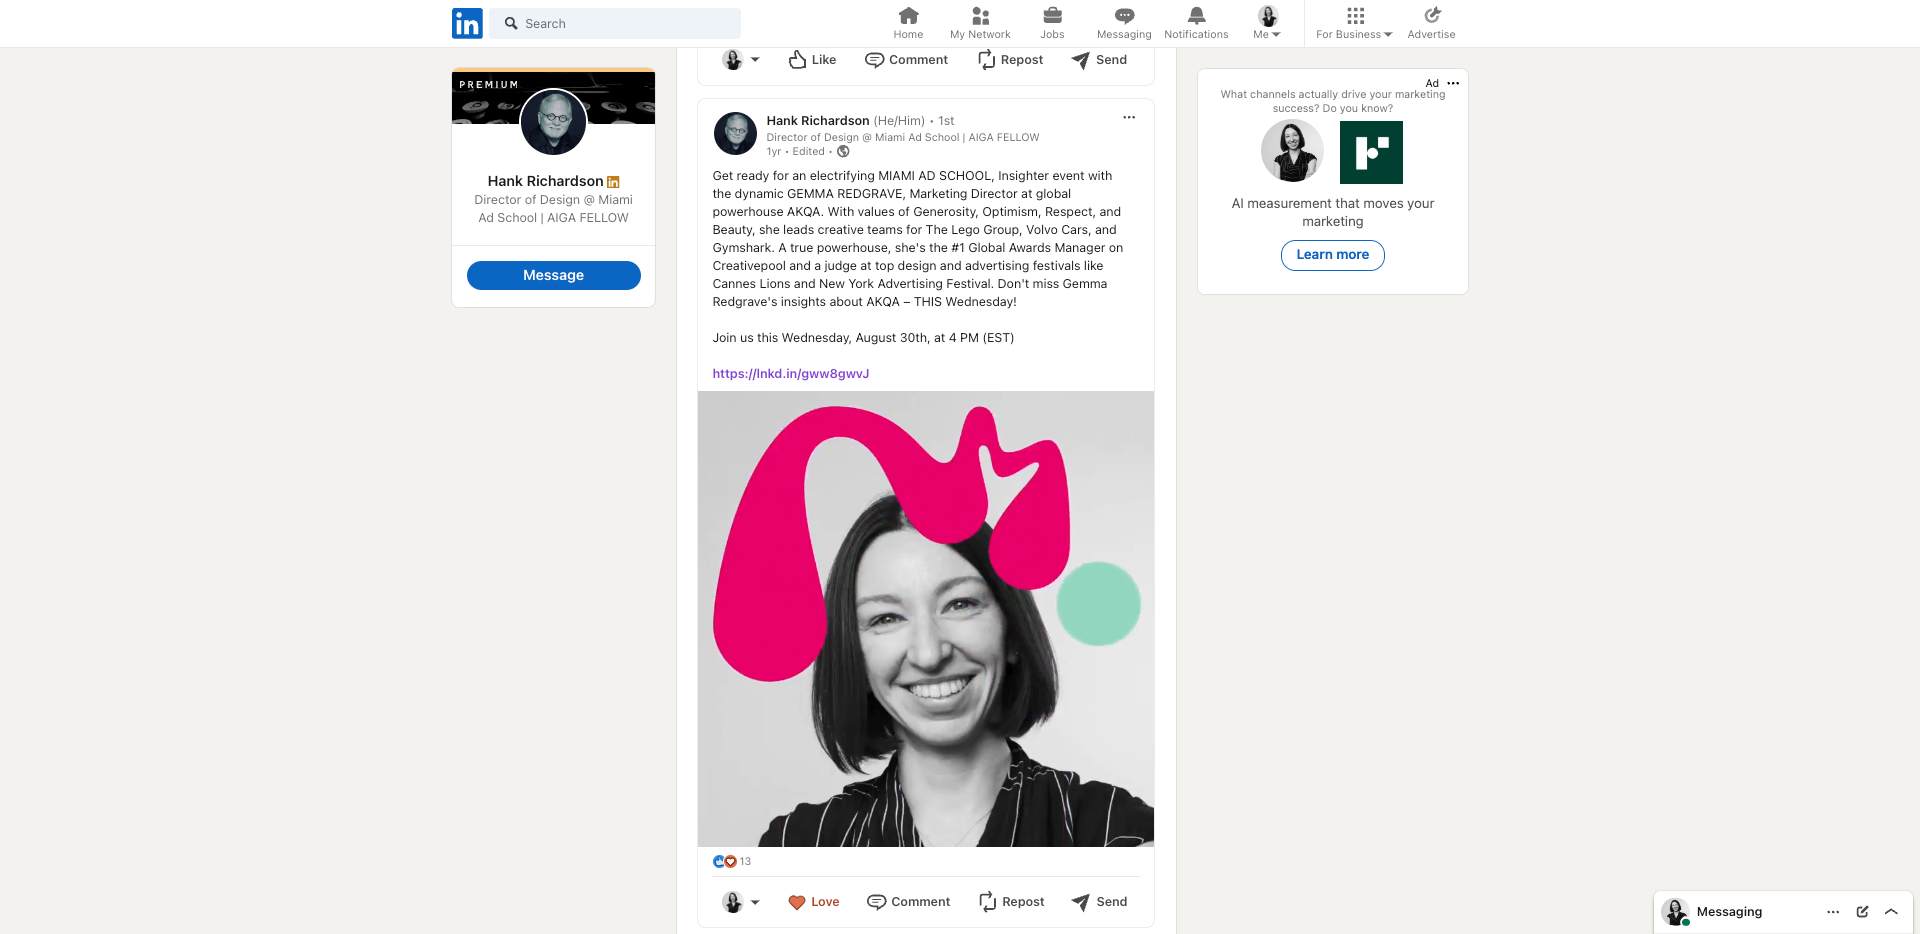Click the post visibility globe icon
Viewport: 1920px width, 934px height.
click(843, 152)
